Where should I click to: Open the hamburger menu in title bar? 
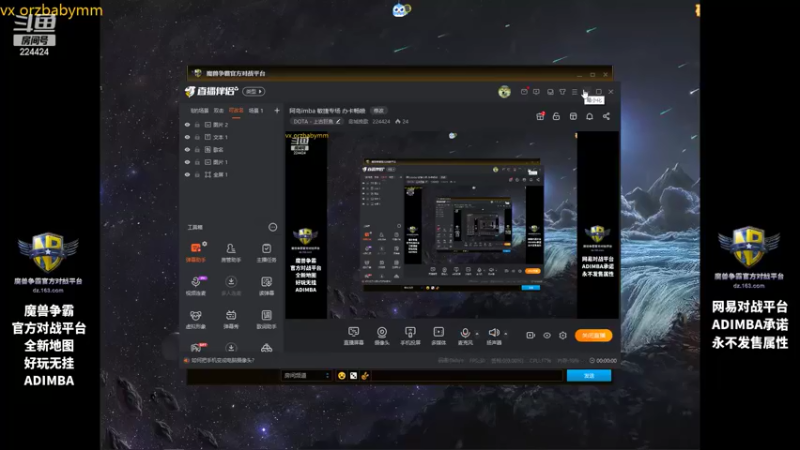pos(574,92)
